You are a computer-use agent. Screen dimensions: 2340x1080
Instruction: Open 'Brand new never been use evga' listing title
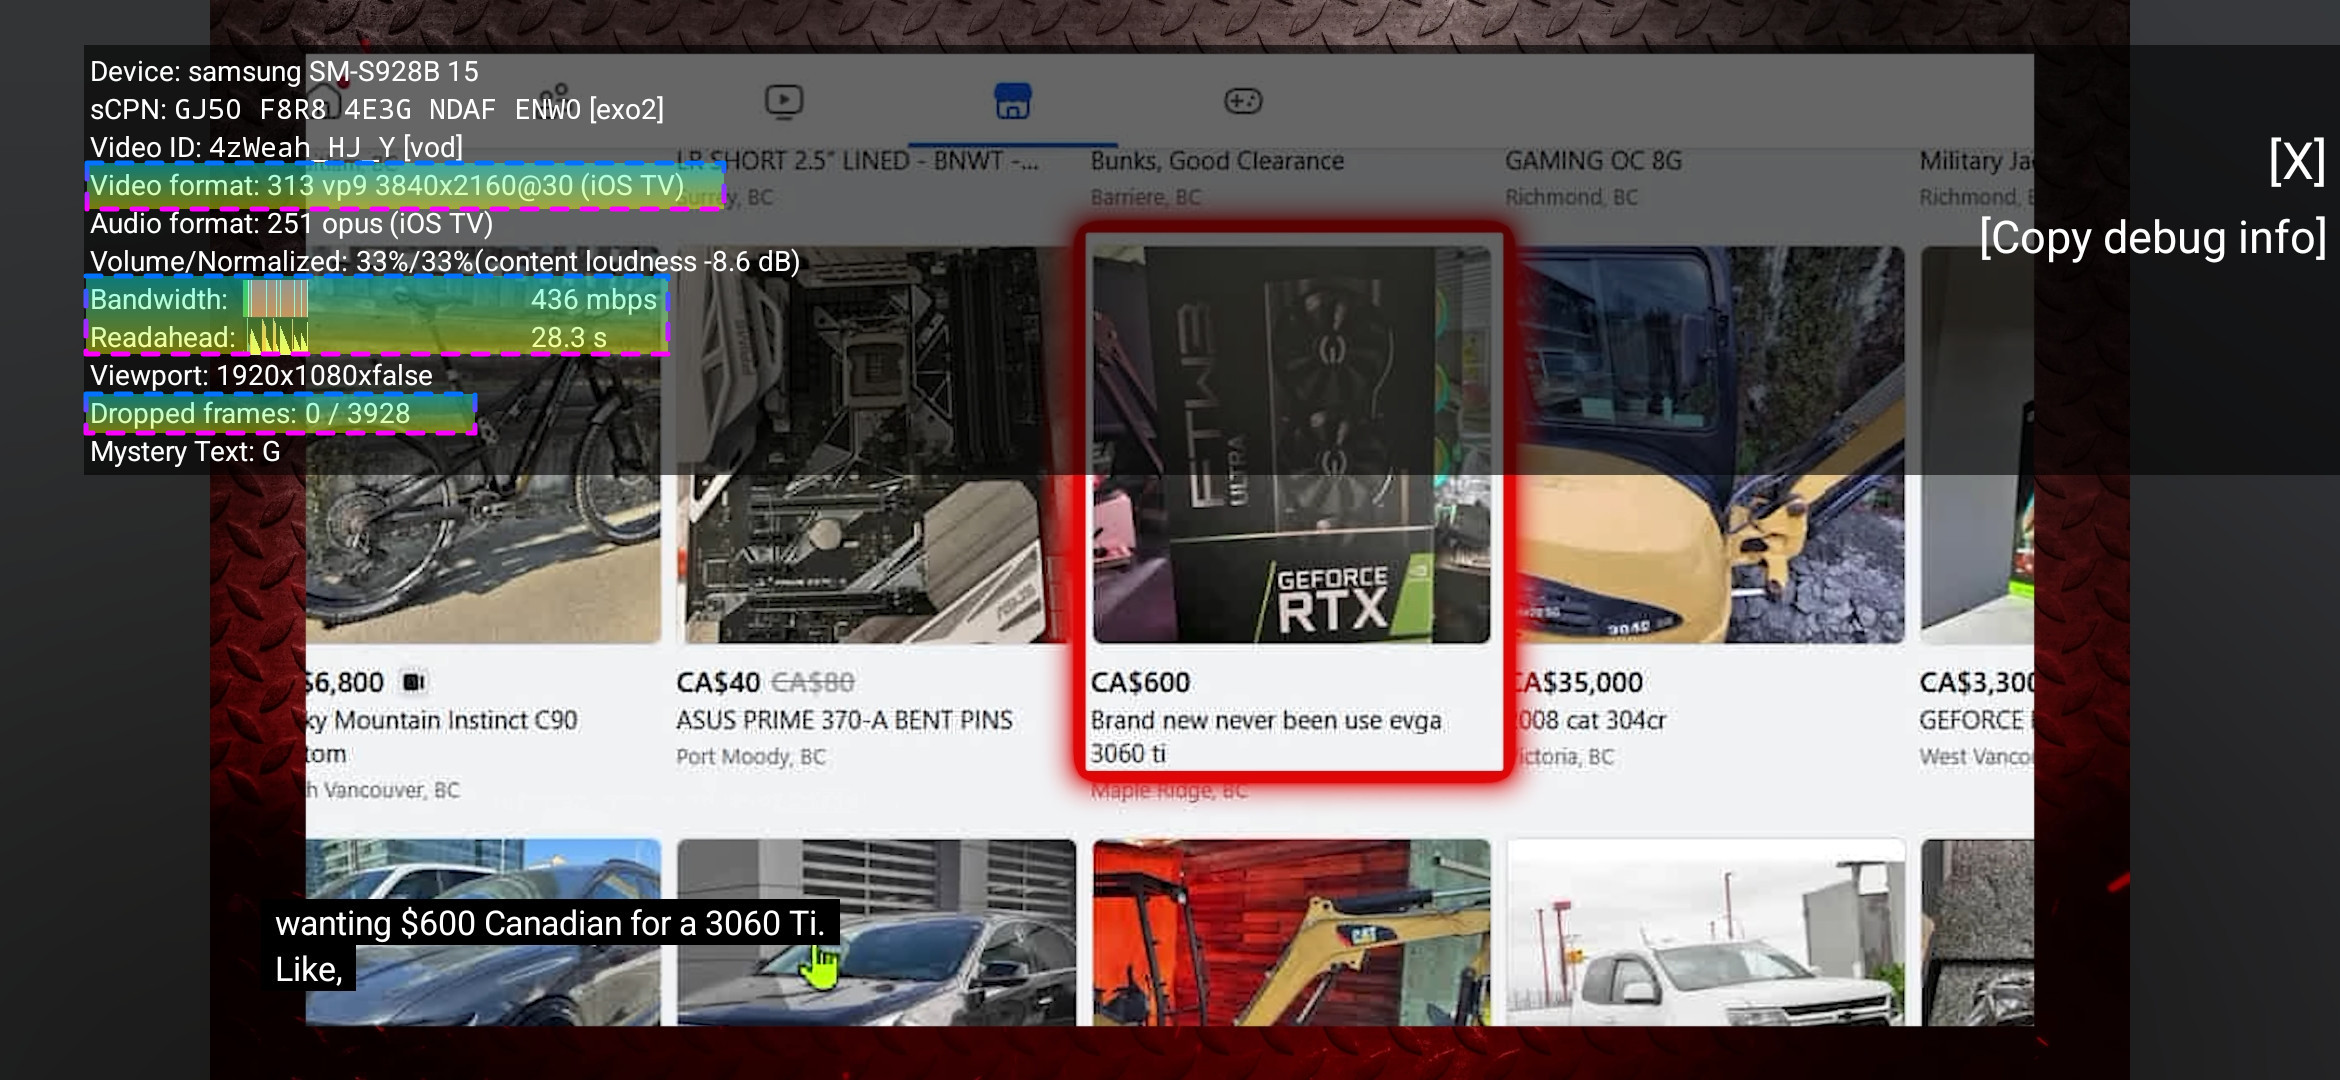(x=1266, y=737)
